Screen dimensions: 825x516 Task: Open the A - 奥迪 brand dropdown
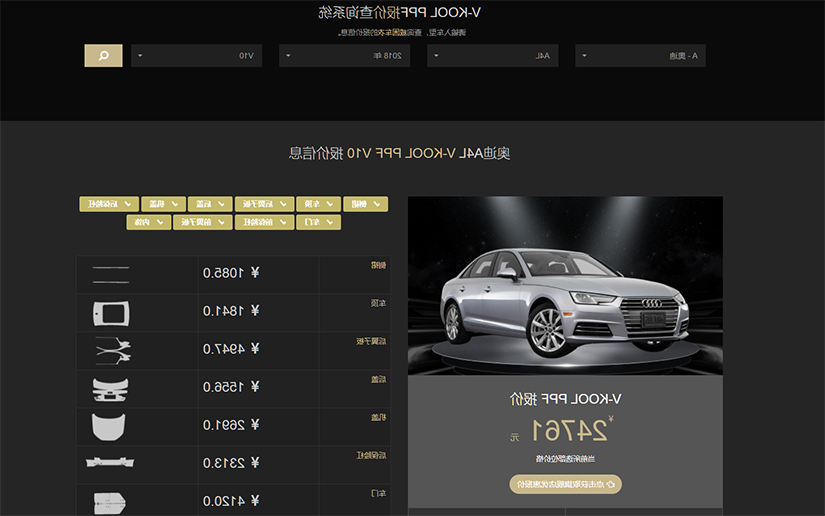(640, 56)
